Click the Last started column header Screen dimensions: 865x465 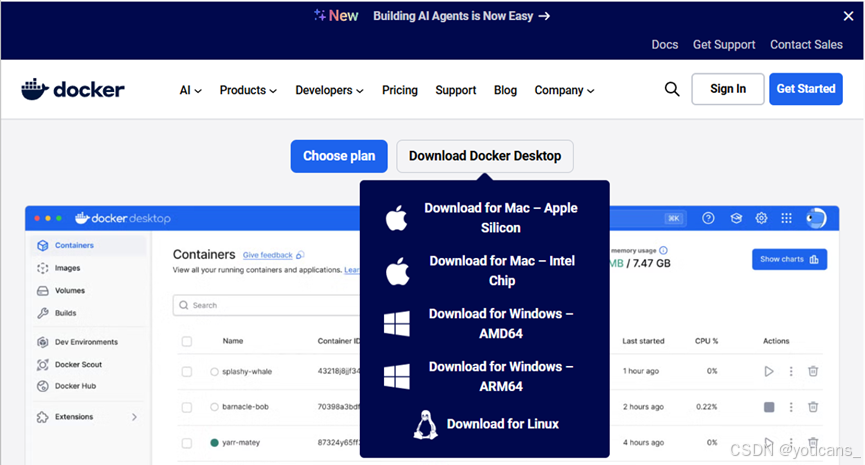(x=643, y=341)
